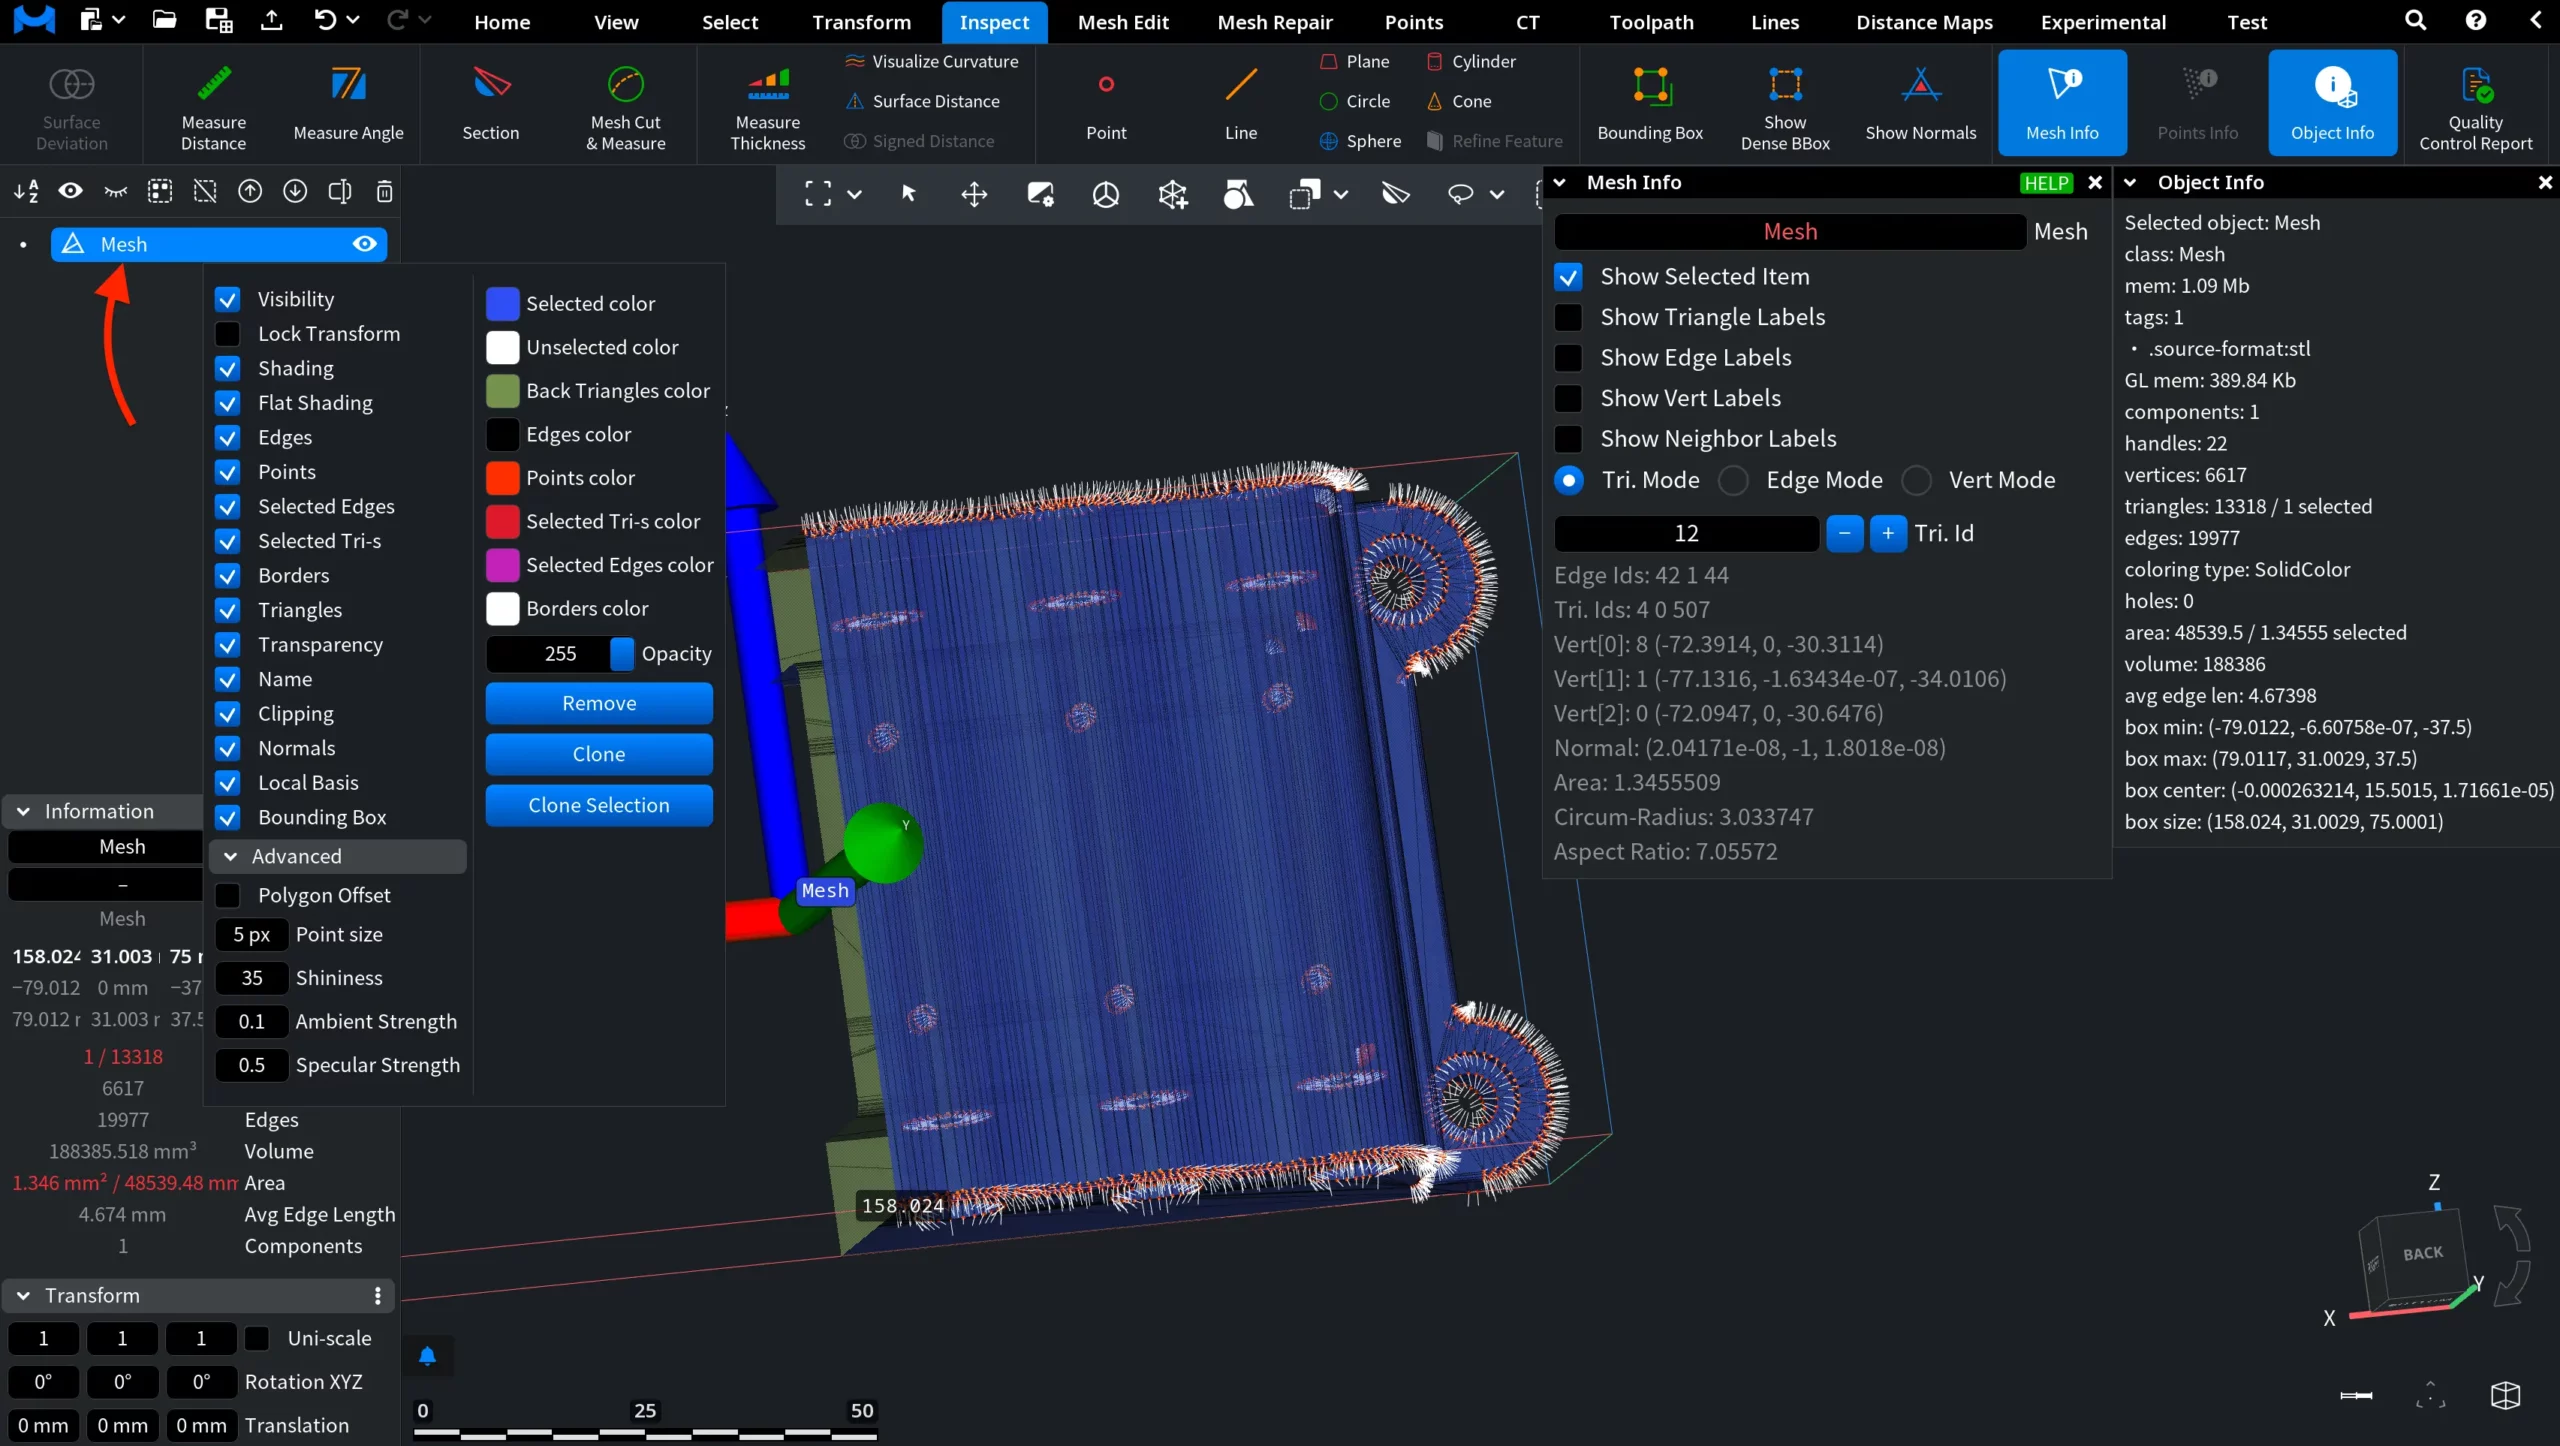Toggle Flat Shading checkbox

228,403
